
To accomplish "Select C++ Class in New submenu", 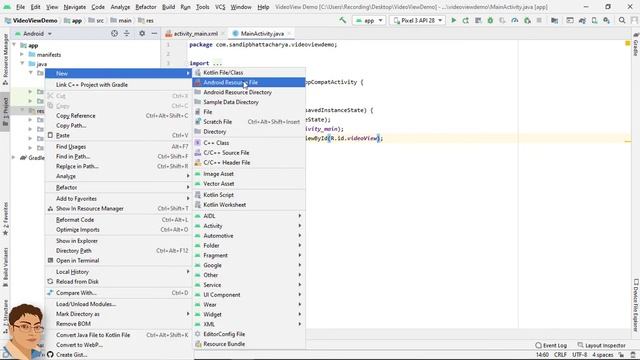I will point(249,143).
